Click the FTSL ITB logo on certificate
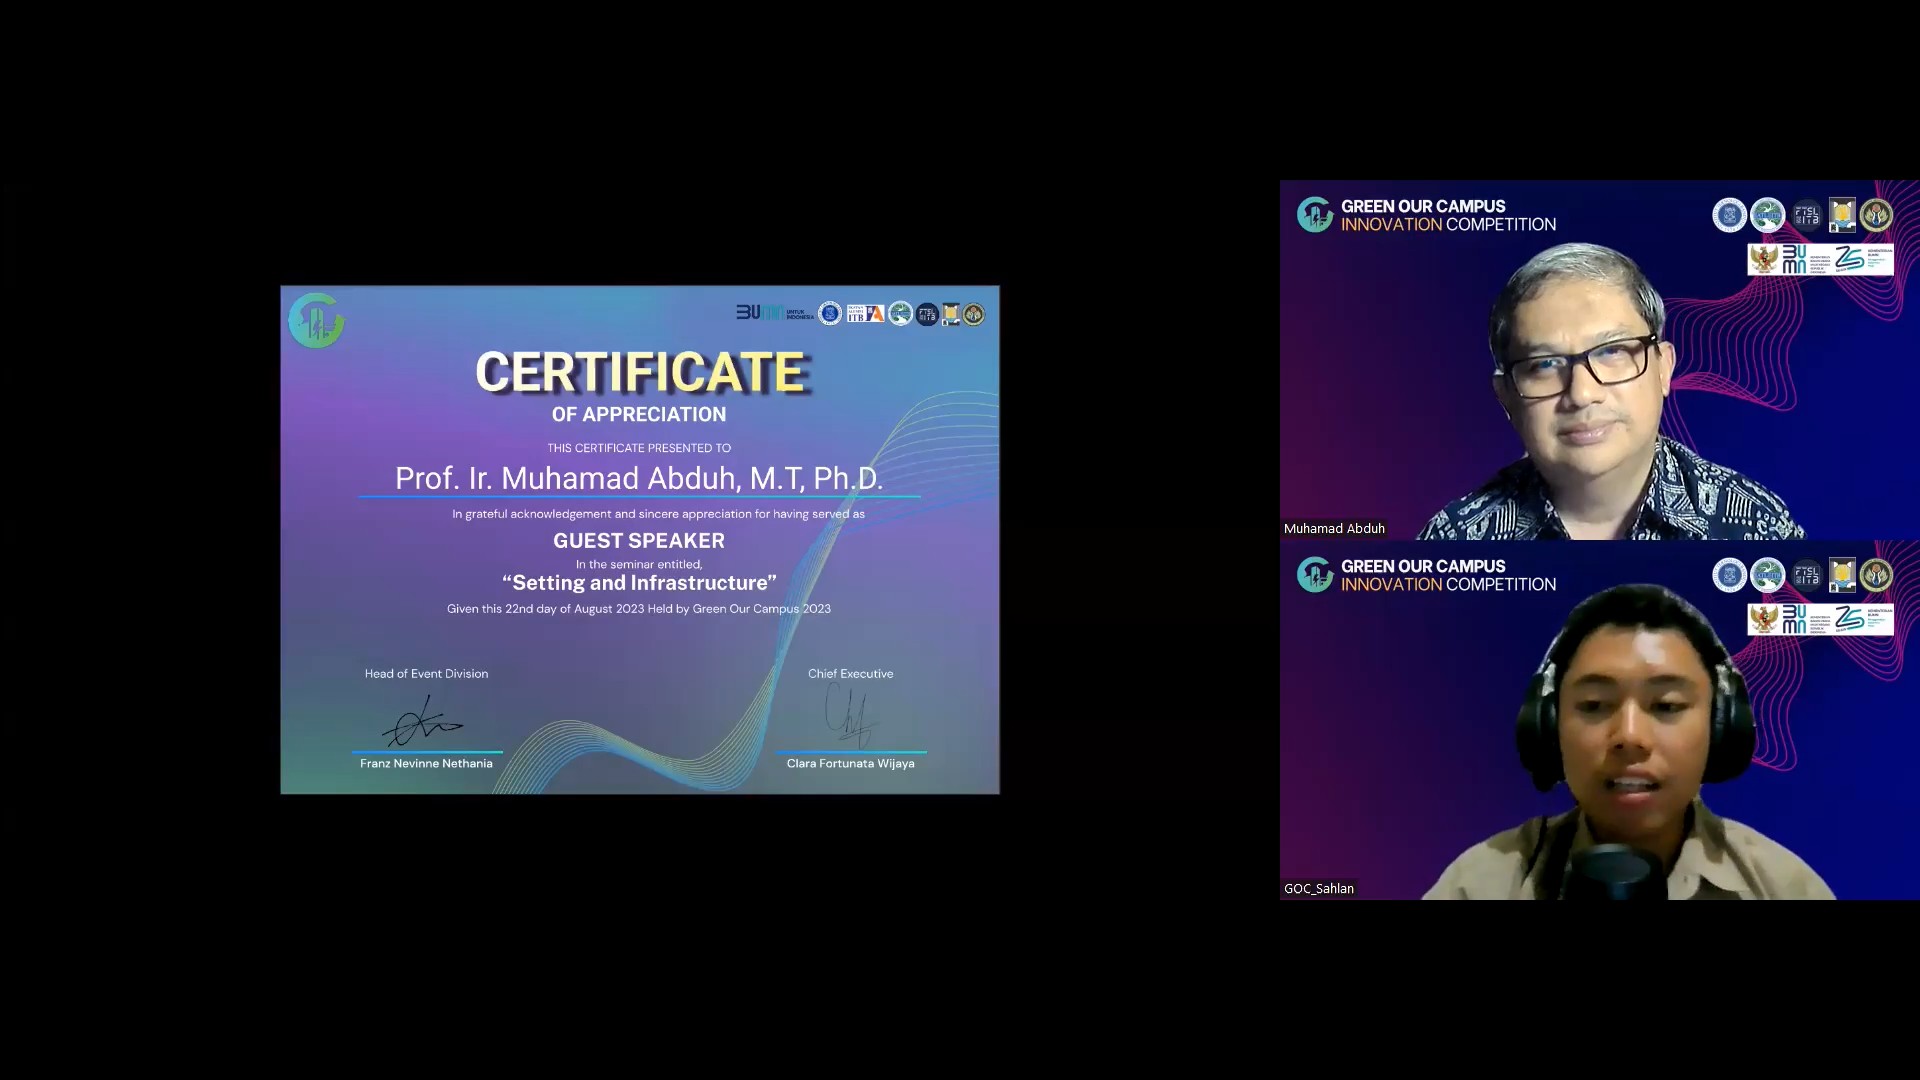Screen dimensions: 1920x1080 [x=927, y=314]
